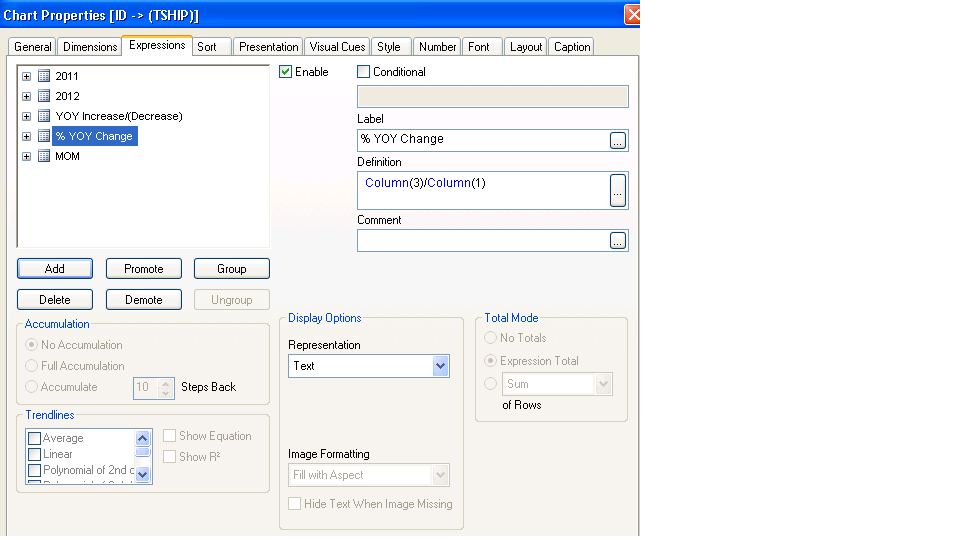Switch to the Number tab
This screenshot has width=960, height=540.
437,47
